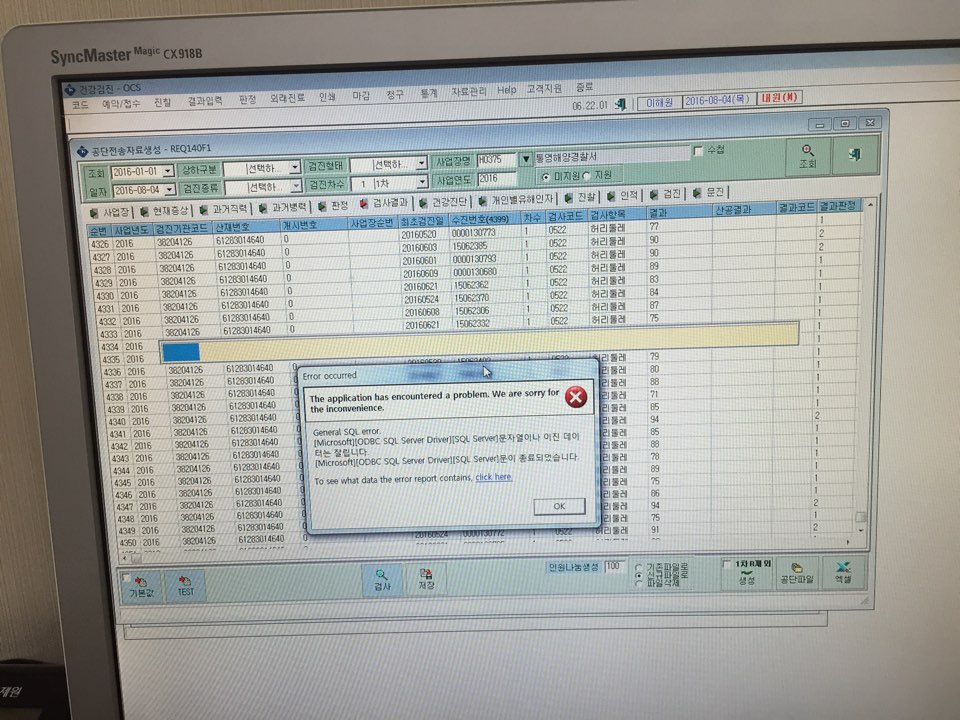960x720 pixels.
Task: Open the 결과입력 menu
Action: 204,101
